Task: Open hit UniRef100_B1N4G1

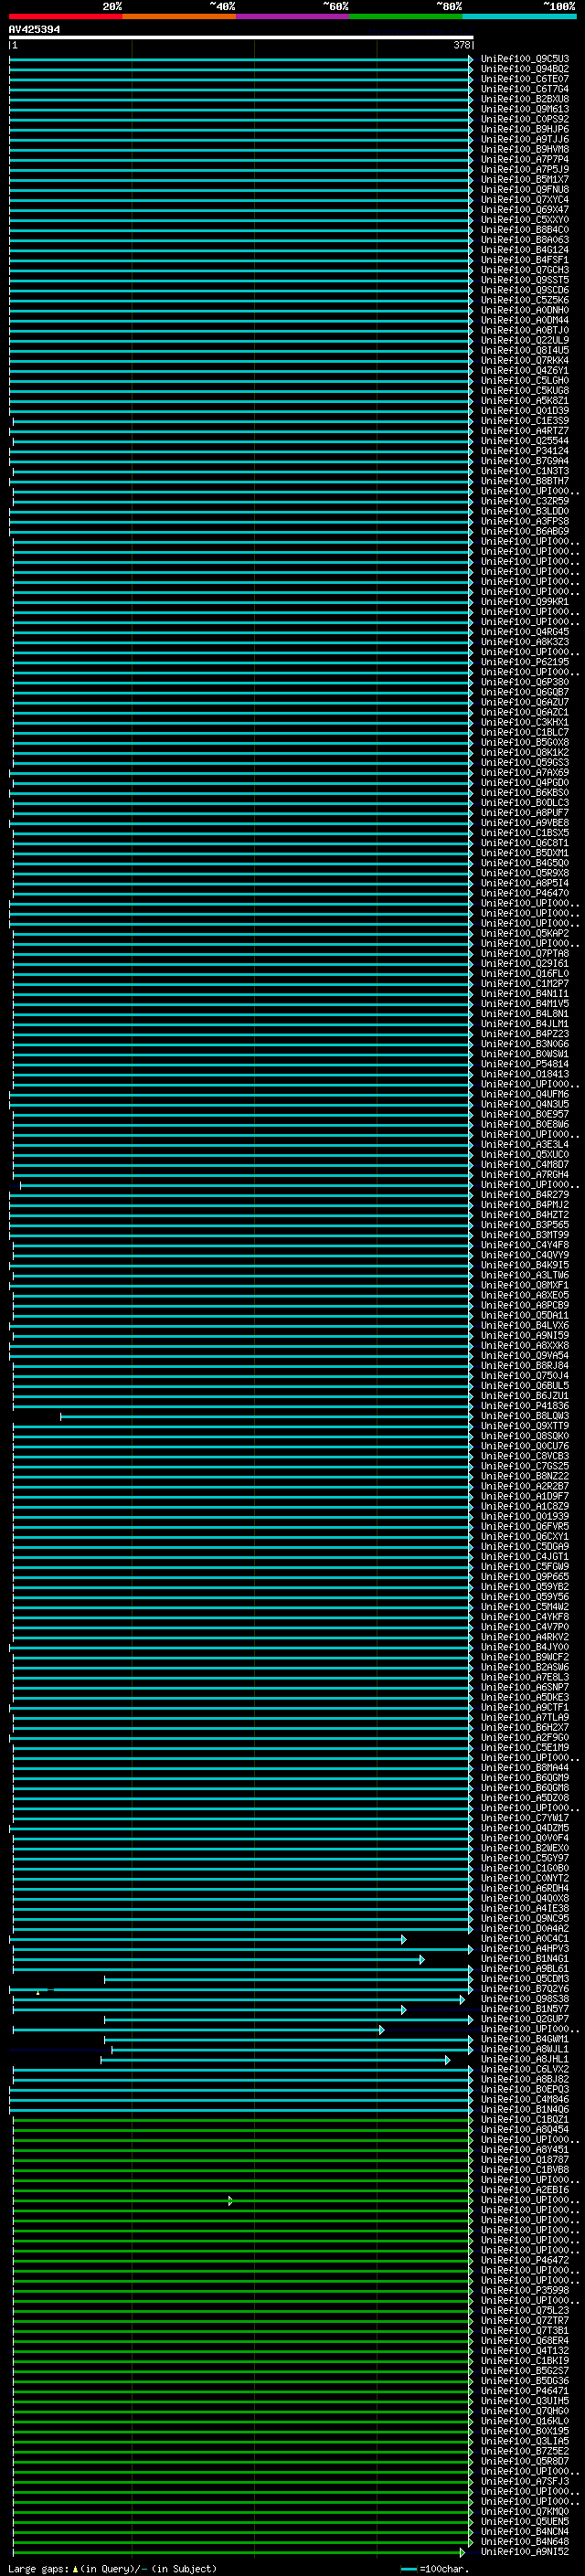Action: click(525, 1959)
